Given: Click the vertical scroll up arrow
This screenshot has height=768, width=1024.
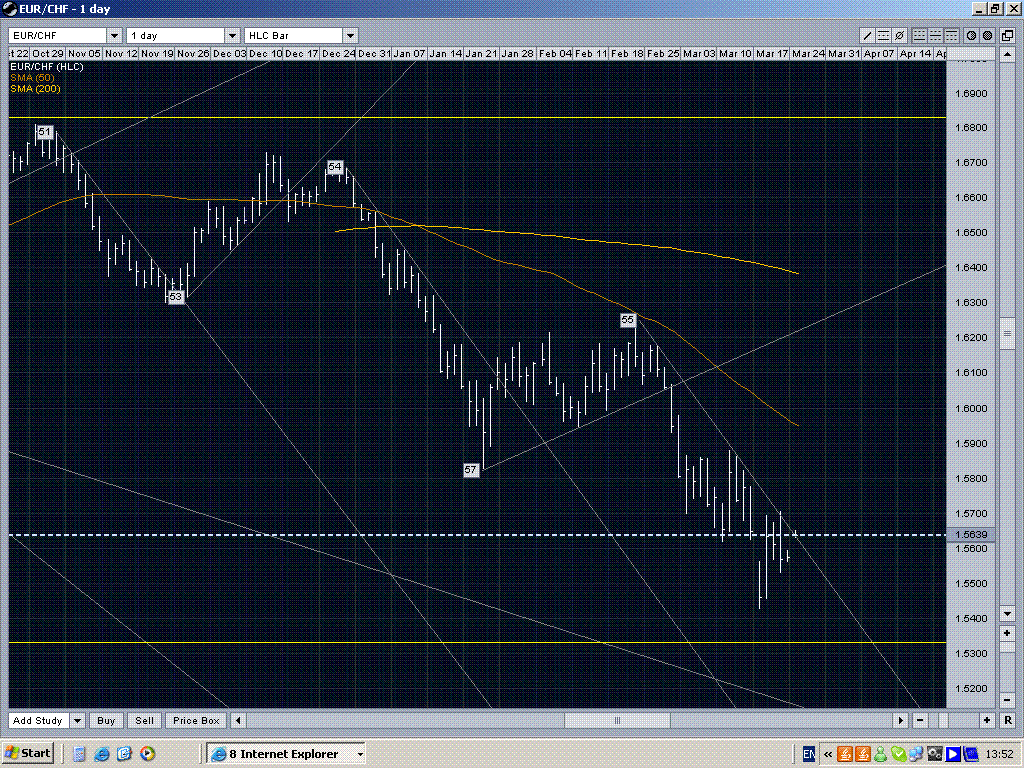Looking at the screenshot, I should point(1007,54).
